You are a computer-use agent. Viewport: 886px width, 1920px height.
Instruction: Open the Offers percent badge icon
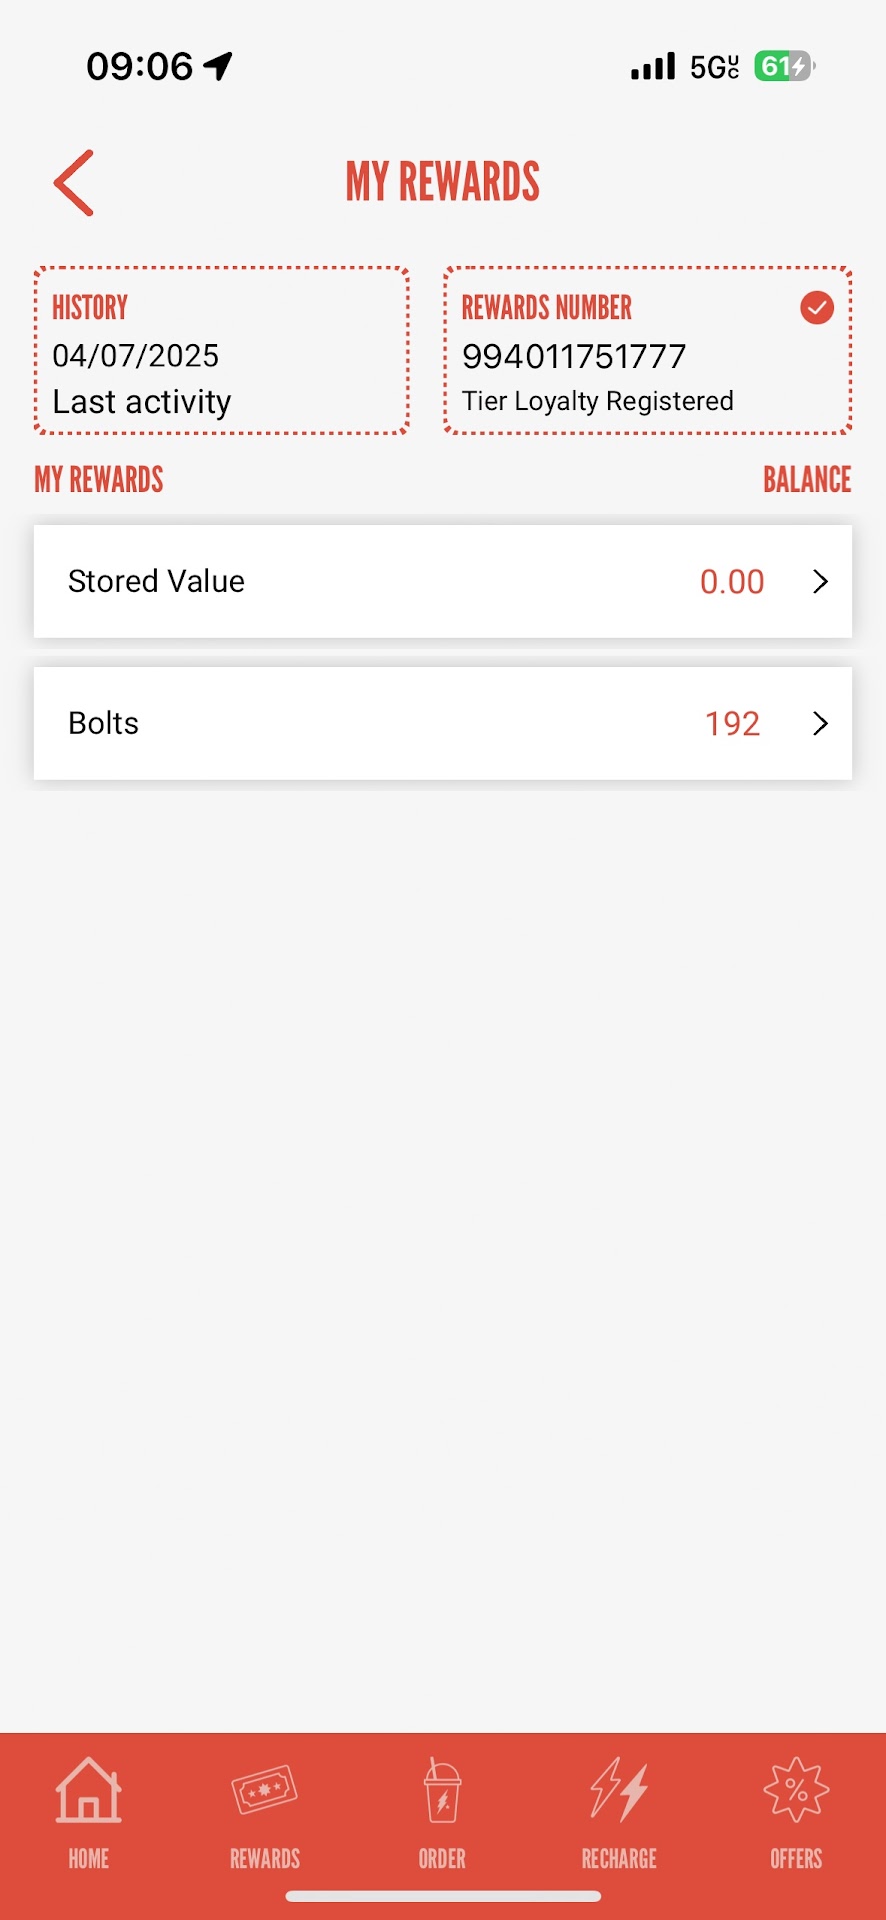pos(796,1790)
